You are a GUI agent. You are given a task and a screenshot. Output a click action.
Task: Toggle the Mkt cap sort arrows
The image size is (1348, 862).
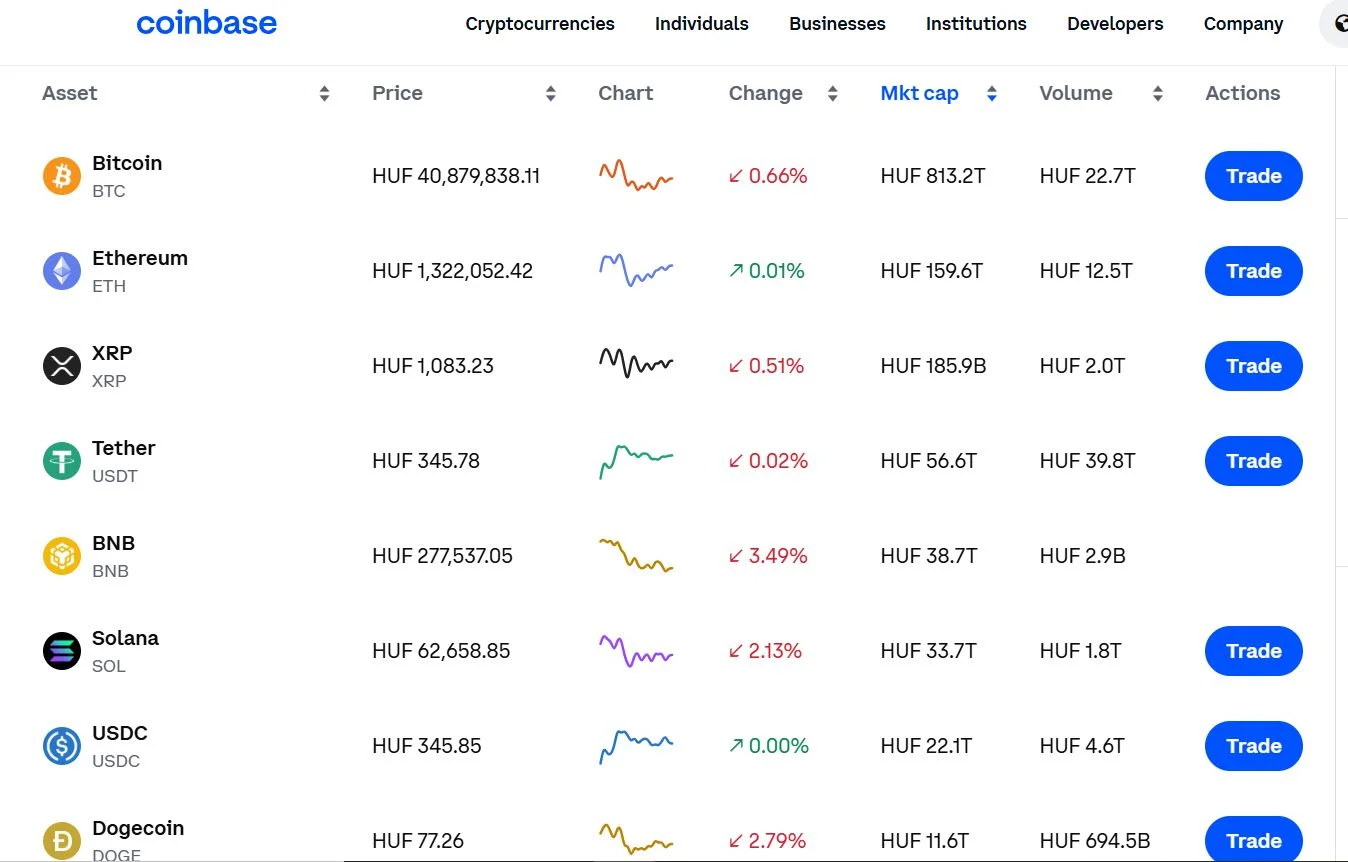992,94
